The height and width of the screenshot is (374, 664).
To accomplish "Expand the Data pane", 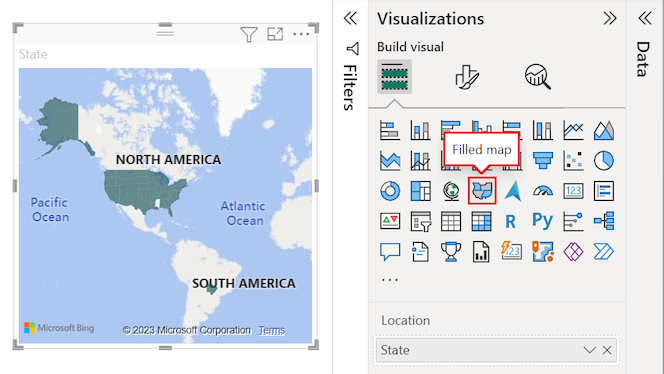I will 645,18.
